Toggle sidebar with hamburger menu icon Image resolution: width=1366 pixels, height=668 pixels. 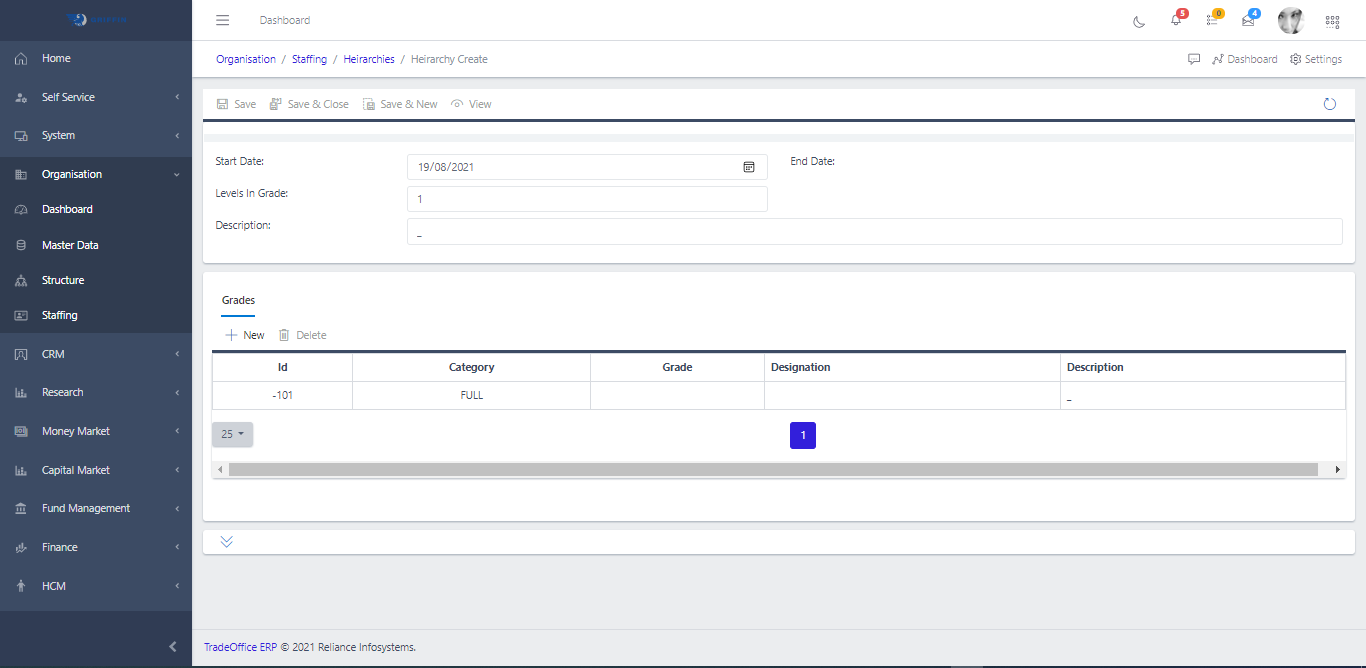tap(223, 20)
